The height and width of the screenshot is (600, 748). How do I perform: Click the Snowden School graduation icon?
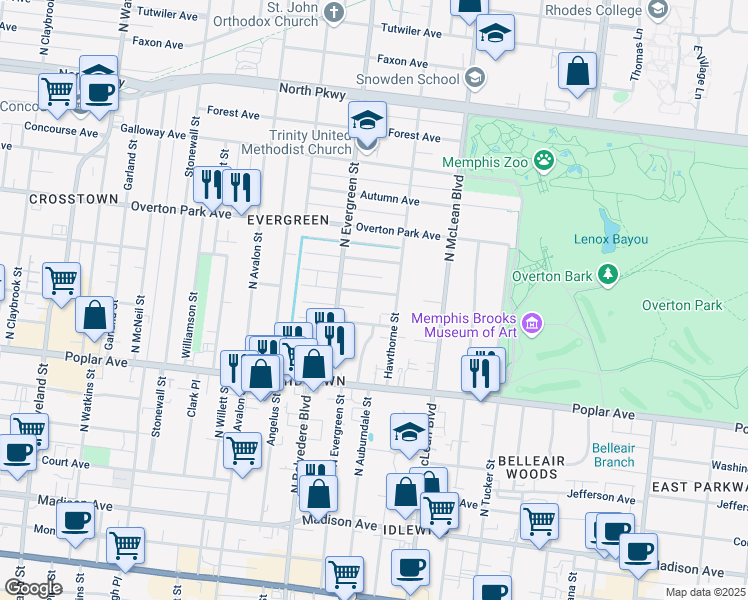click(x=475, y=78)
